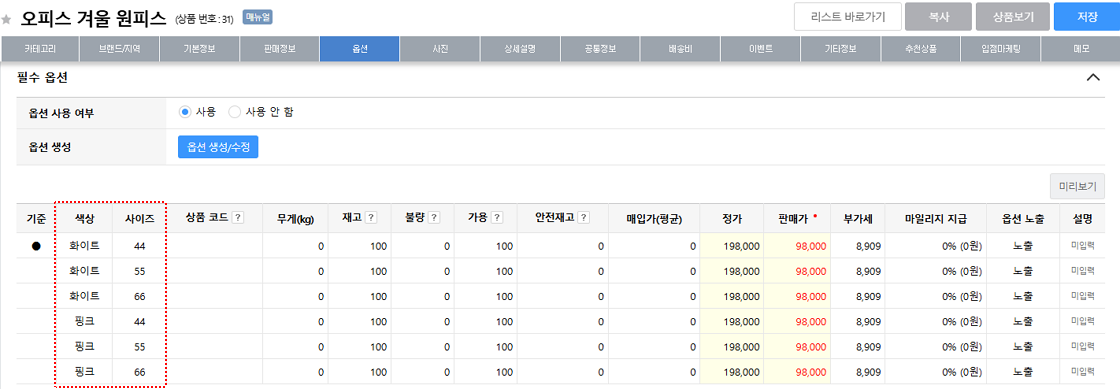Switch to the 판매정보 tab
Screen dimensions: 1120x389
(279, 49)
